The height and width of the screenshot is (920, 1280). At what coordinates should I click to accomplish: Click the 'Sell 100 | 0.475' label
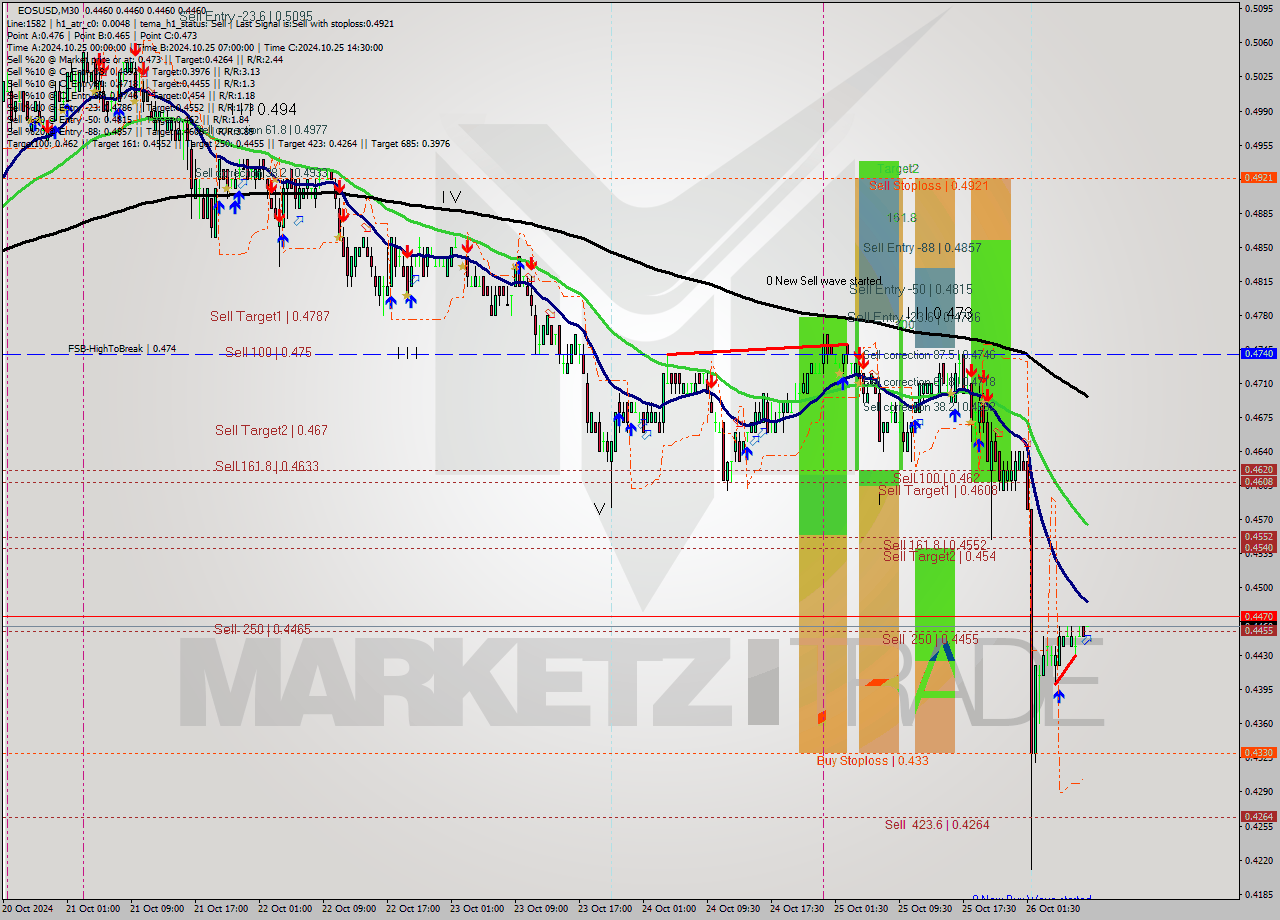[x=268, y=352]
